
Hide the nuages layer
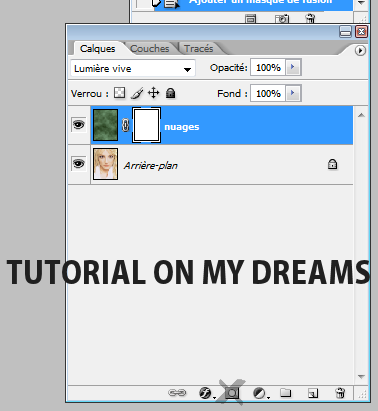79,125
